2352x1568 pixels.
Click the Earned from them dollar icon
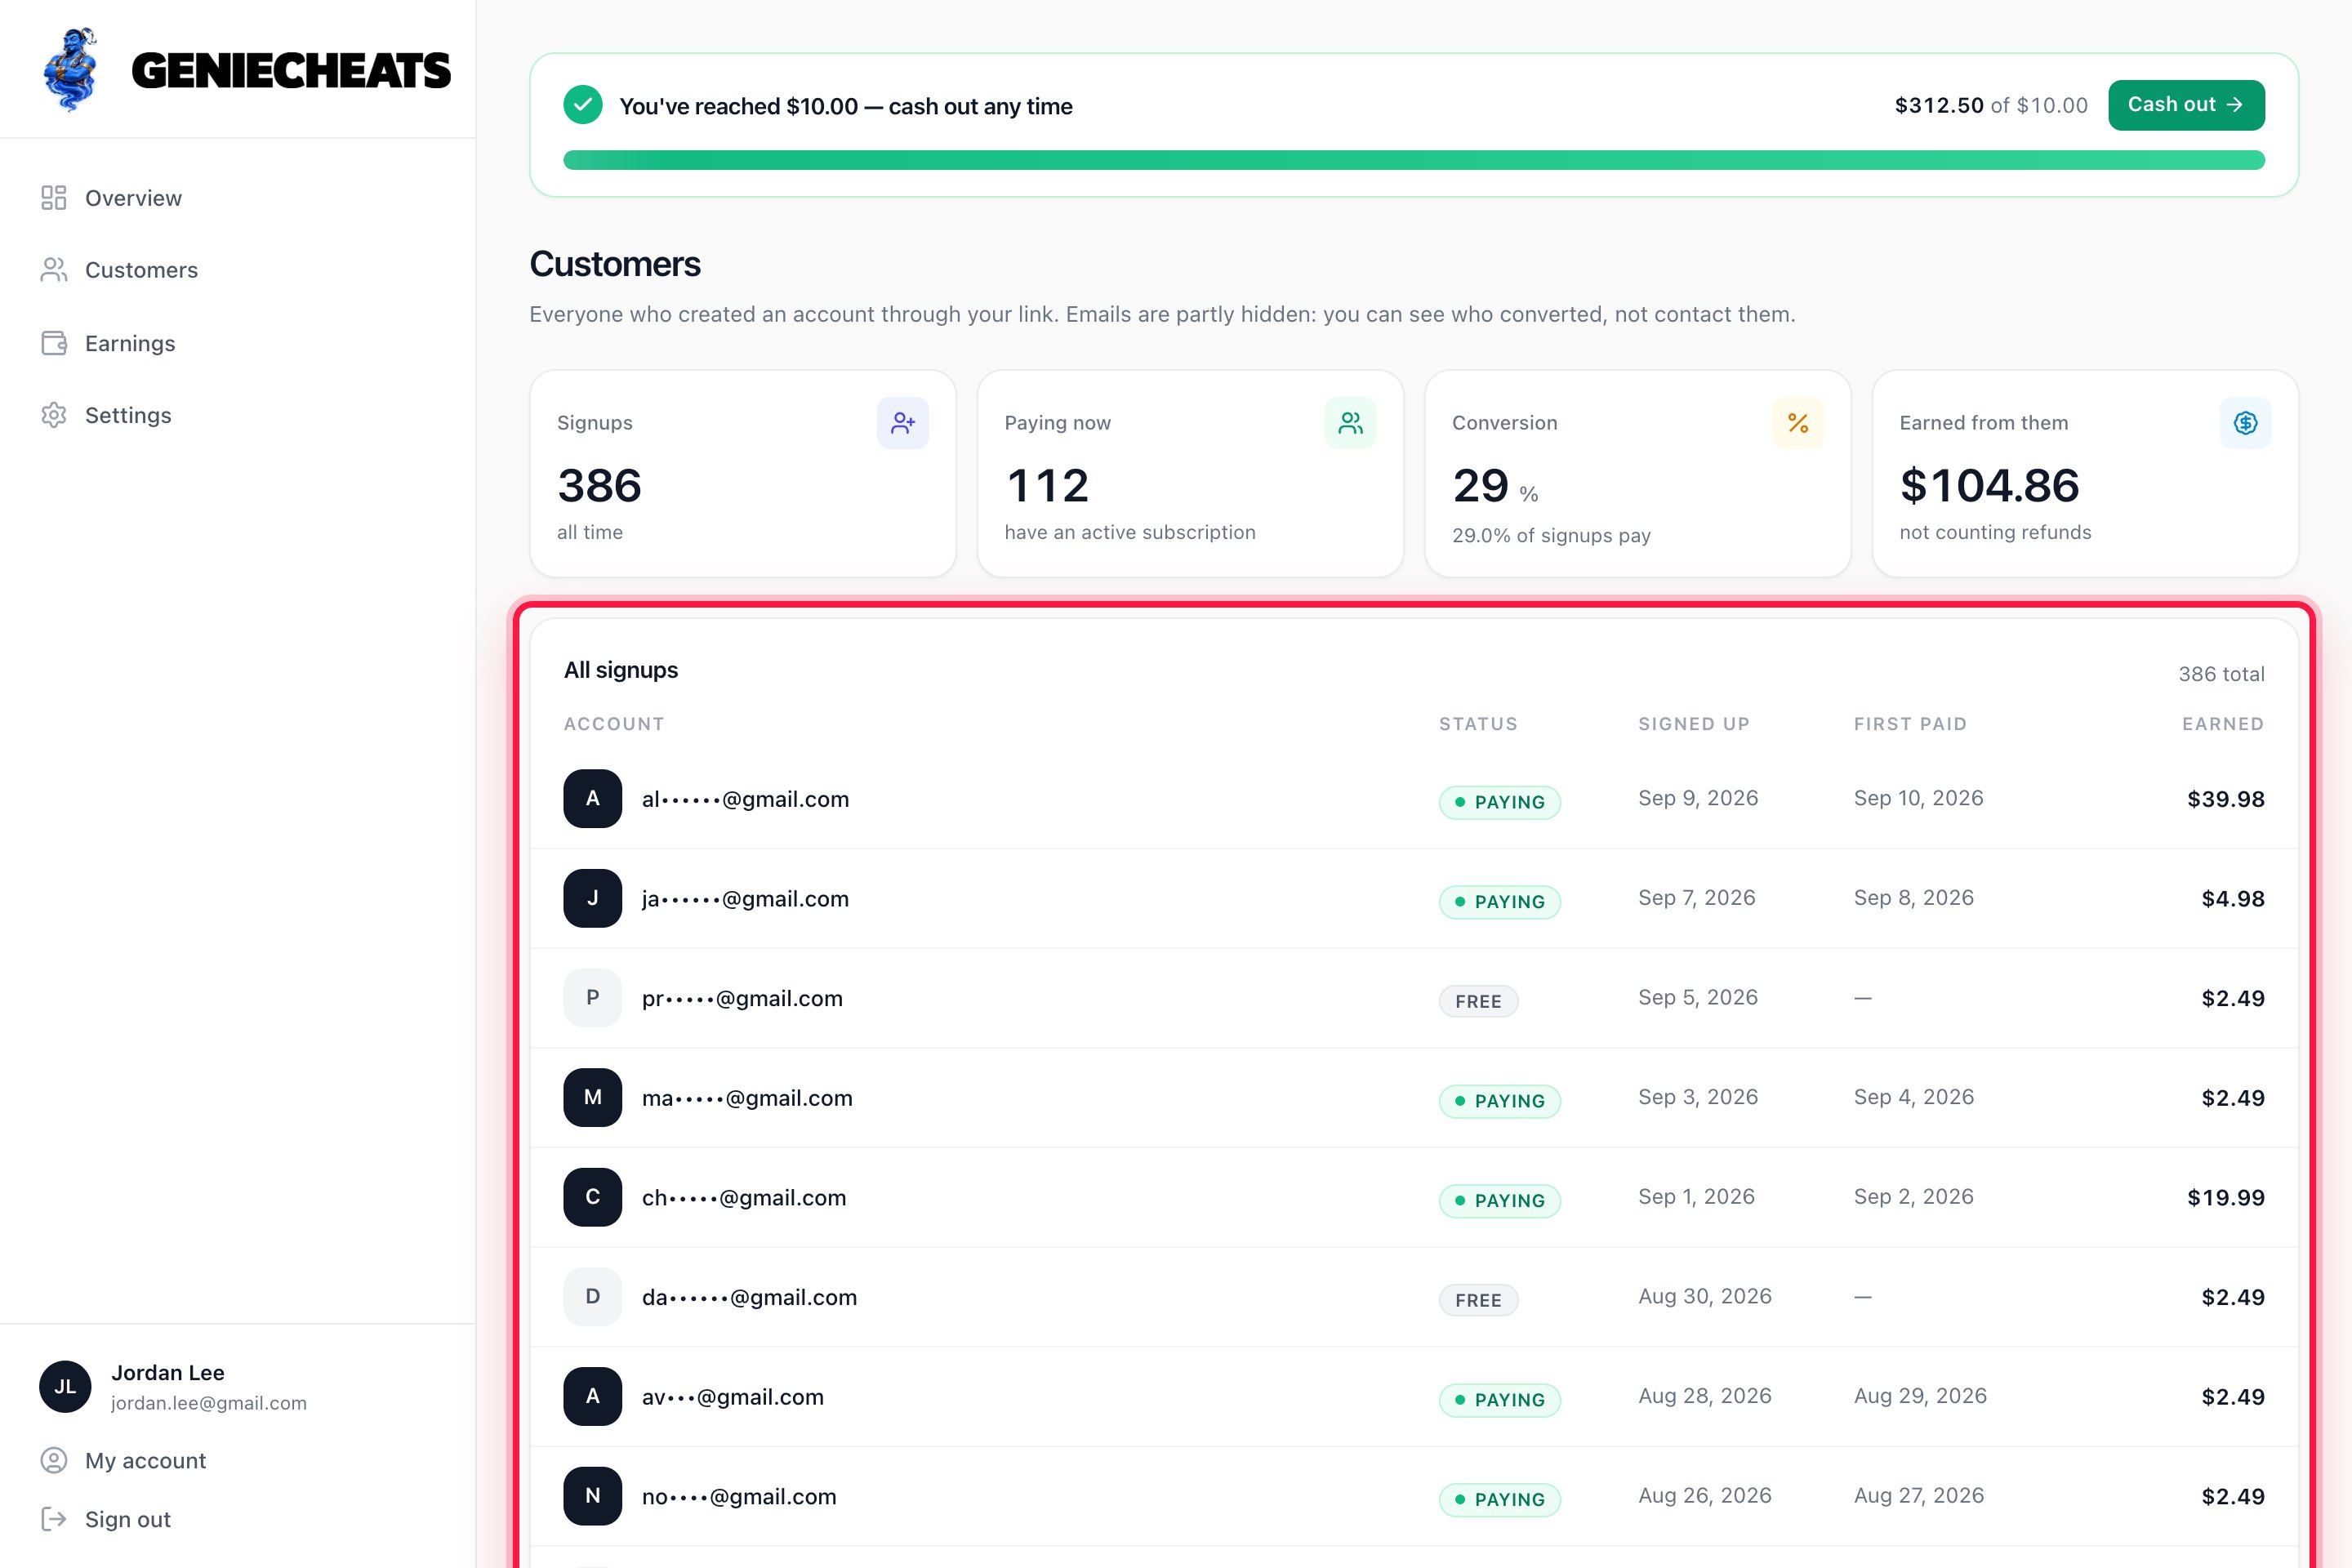point(2246,423)
